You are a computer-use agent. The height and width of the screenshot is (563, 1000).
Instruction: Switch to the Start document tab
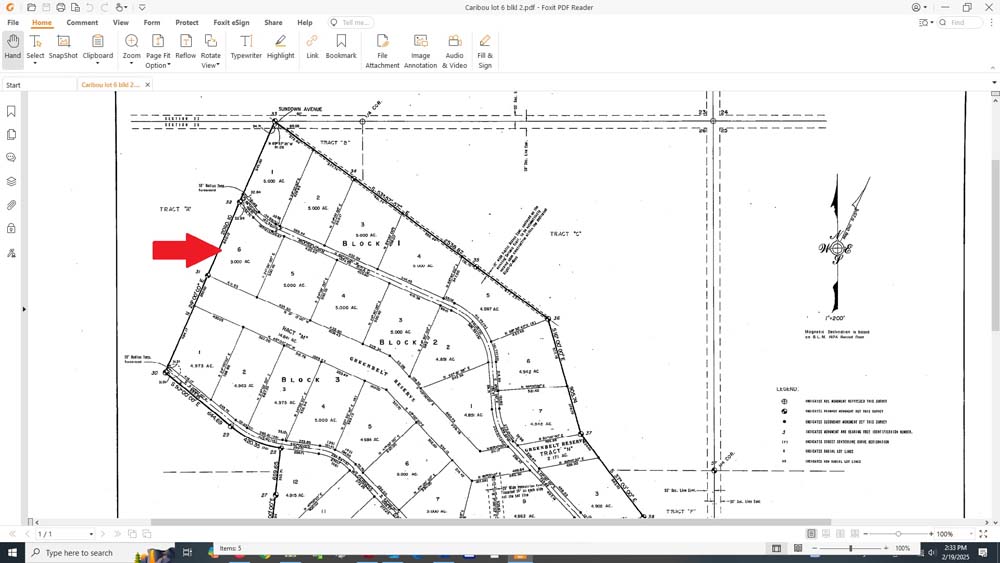pos(13,85)
